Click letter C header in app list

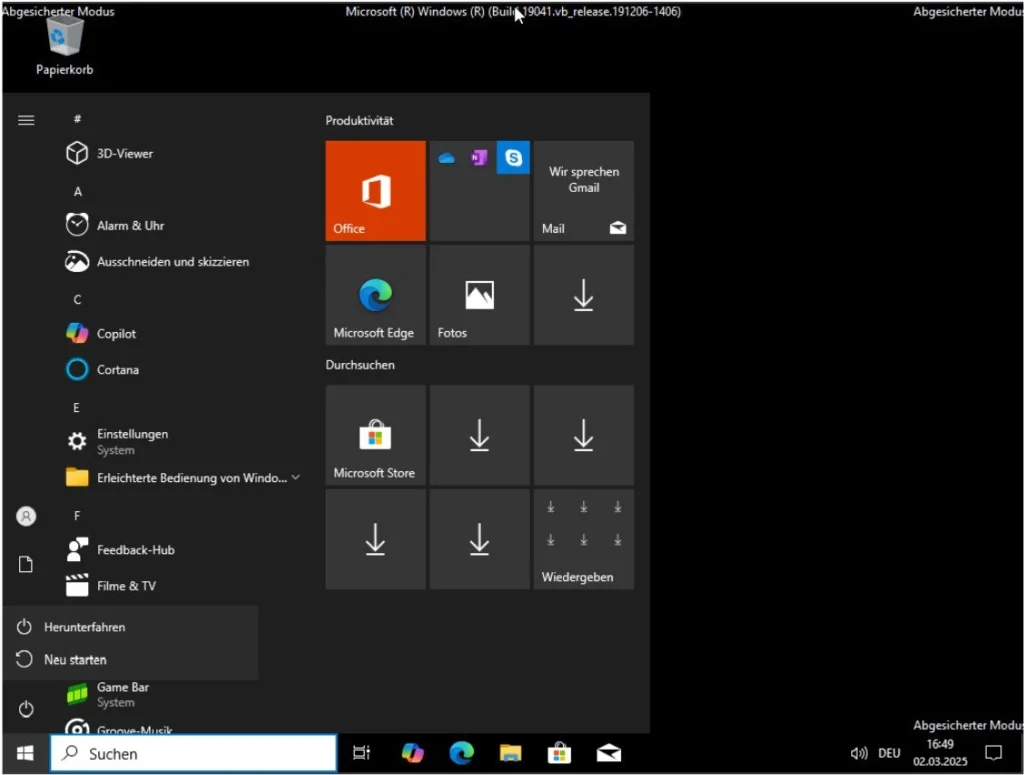[x=78, y=300]
